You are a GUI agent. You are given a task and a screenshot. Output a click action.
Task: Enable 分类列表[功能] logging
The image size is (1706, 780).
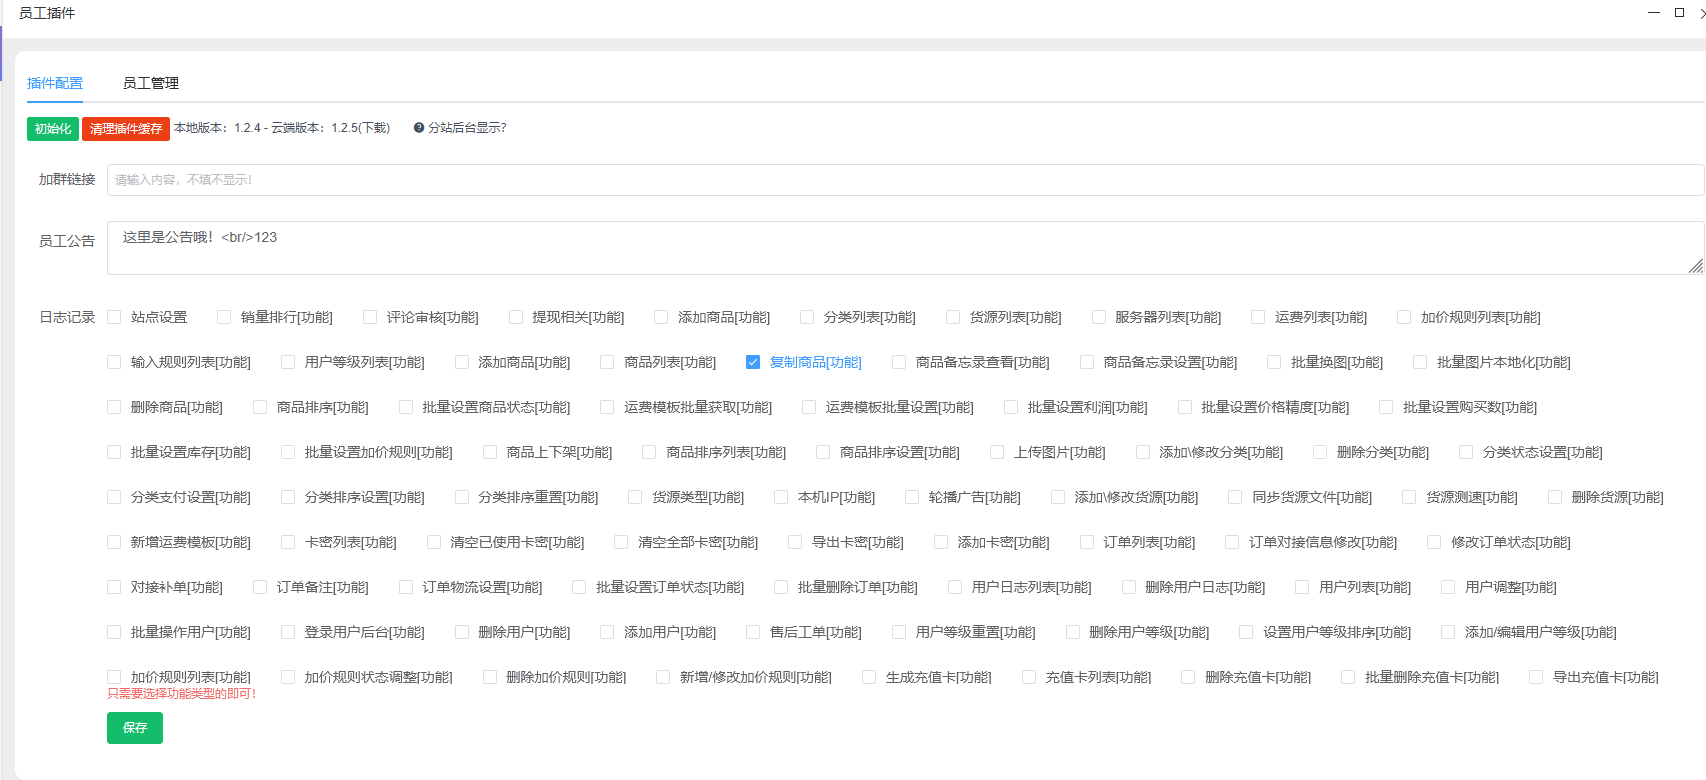tap(807, 317)
